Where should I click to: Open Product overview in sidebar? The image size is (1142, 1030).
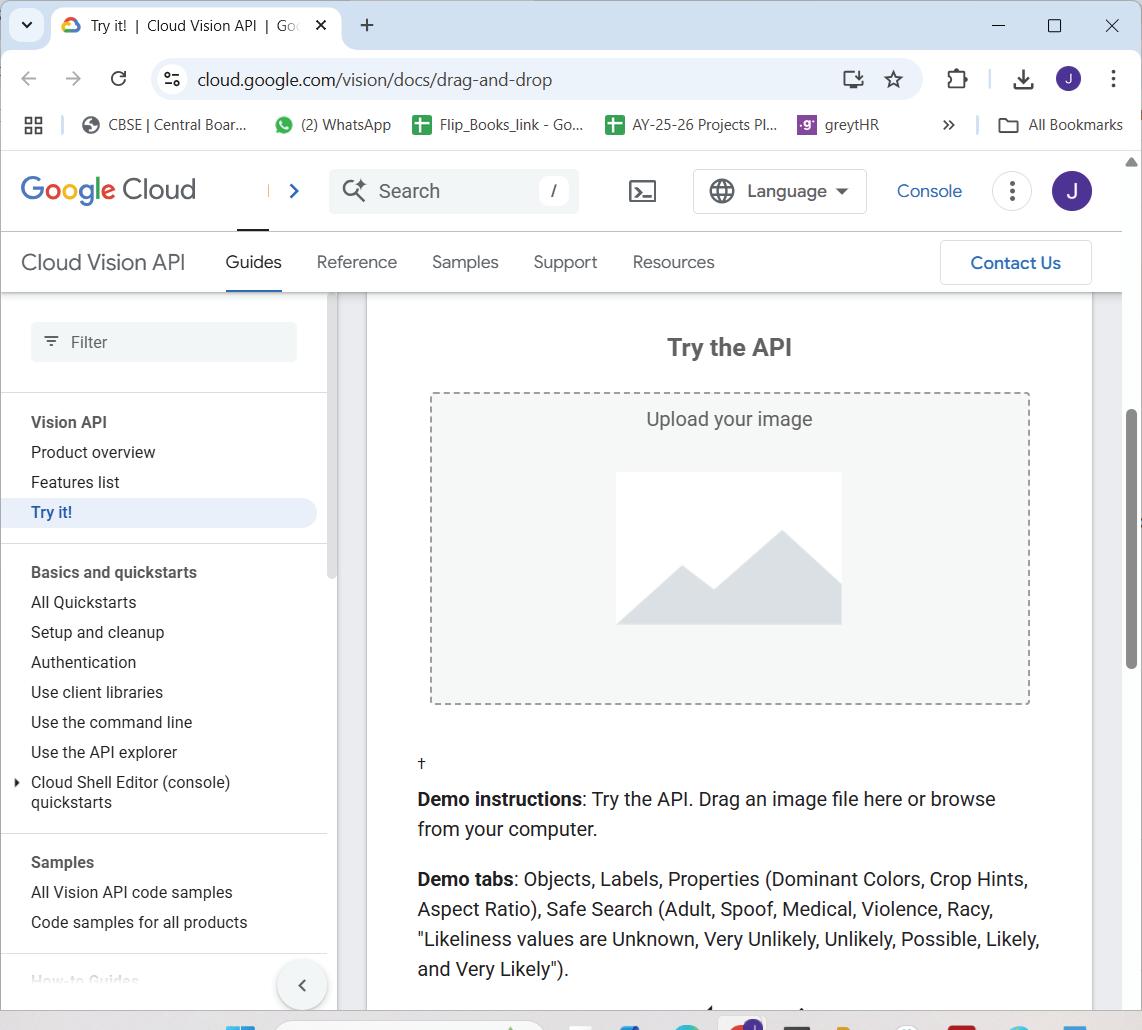(93, 452)
